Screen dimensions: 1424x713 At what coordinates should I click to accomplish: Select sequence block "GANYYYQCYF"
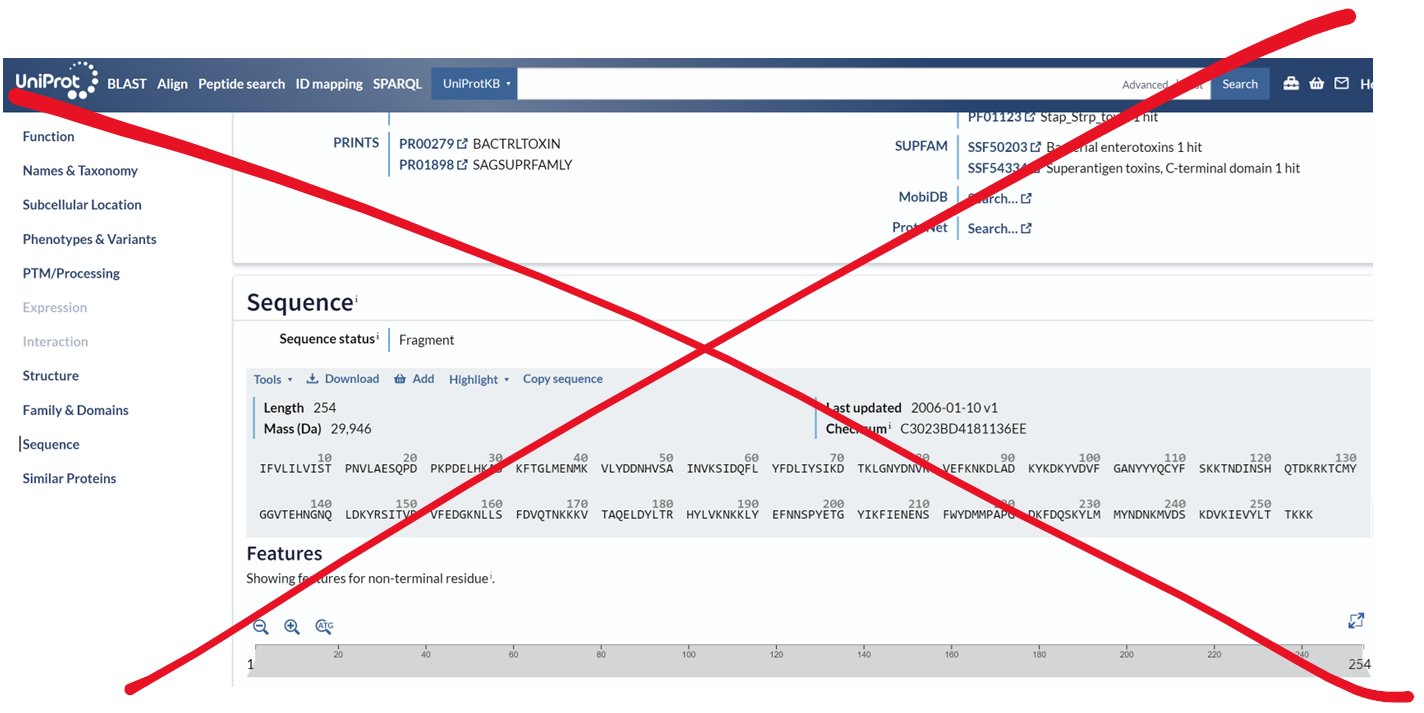coord(1149,468)
